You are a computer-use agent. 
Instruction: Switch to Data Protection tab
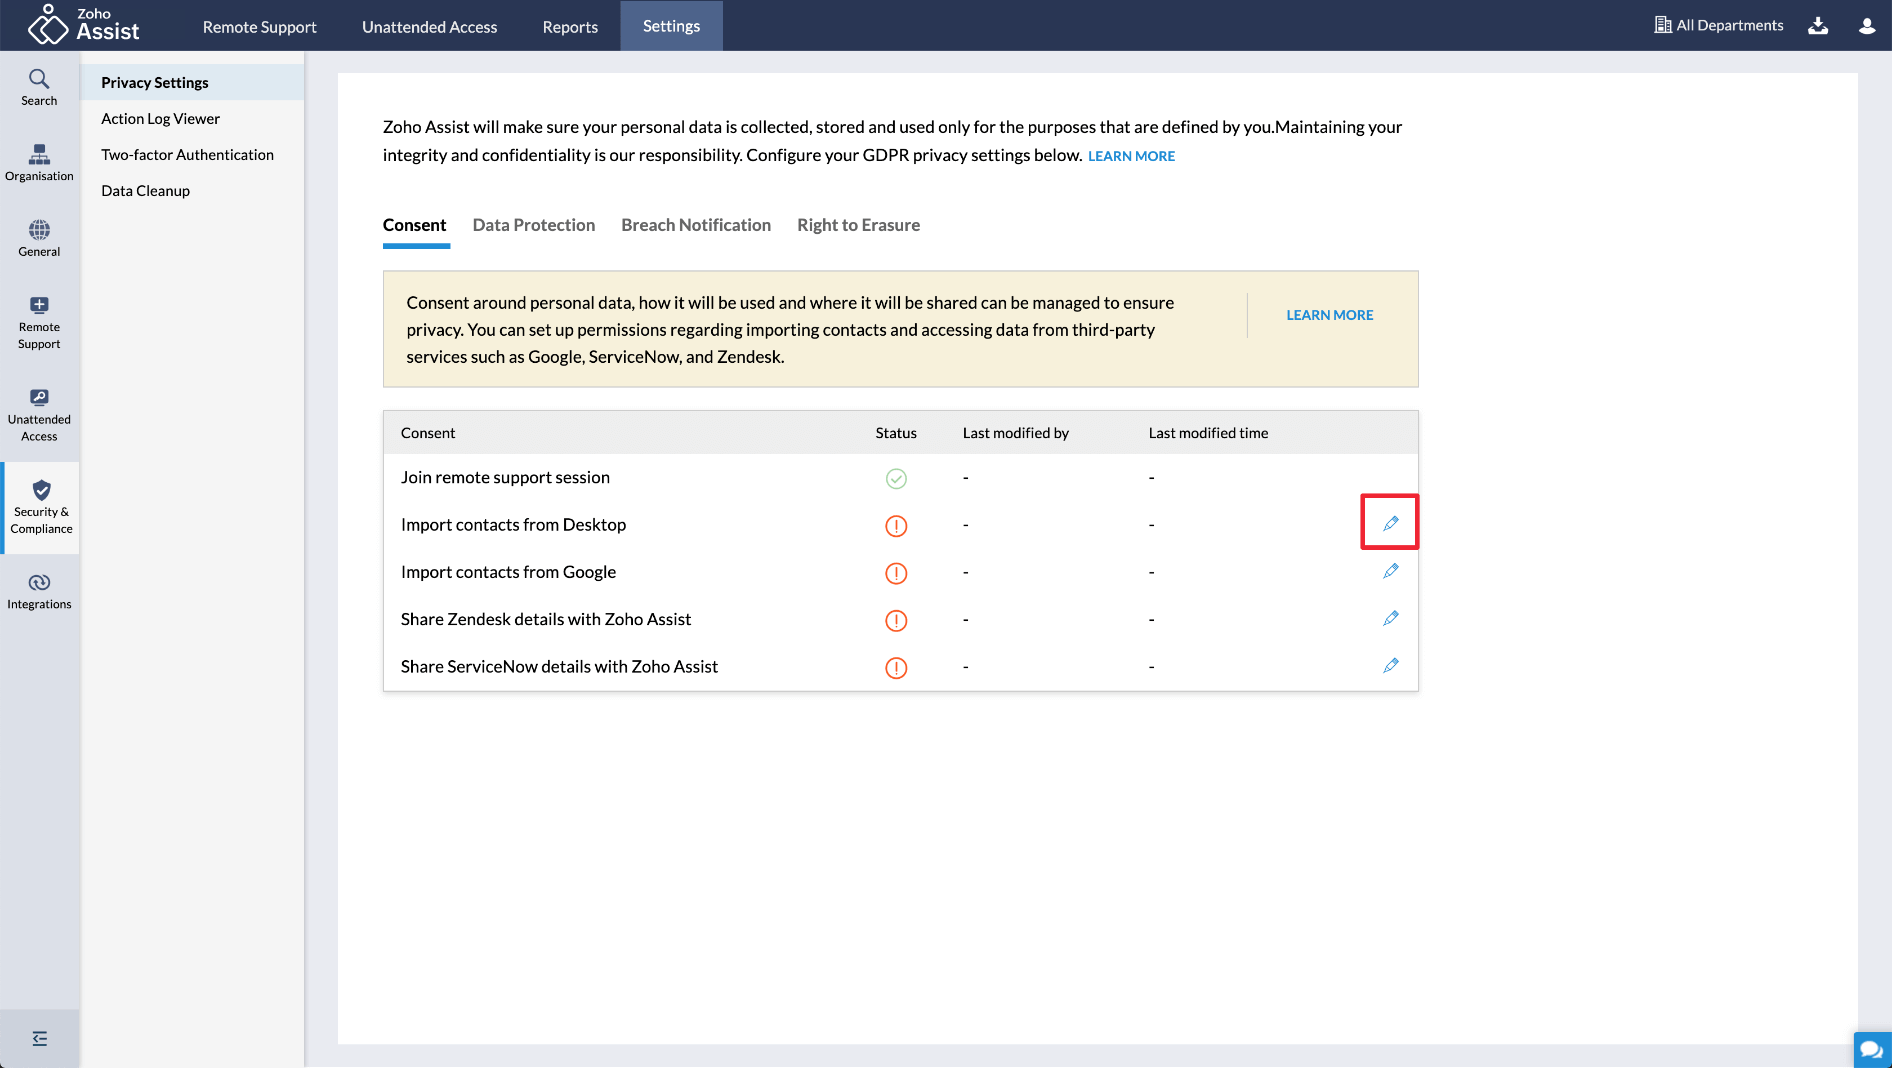[533, 225]
